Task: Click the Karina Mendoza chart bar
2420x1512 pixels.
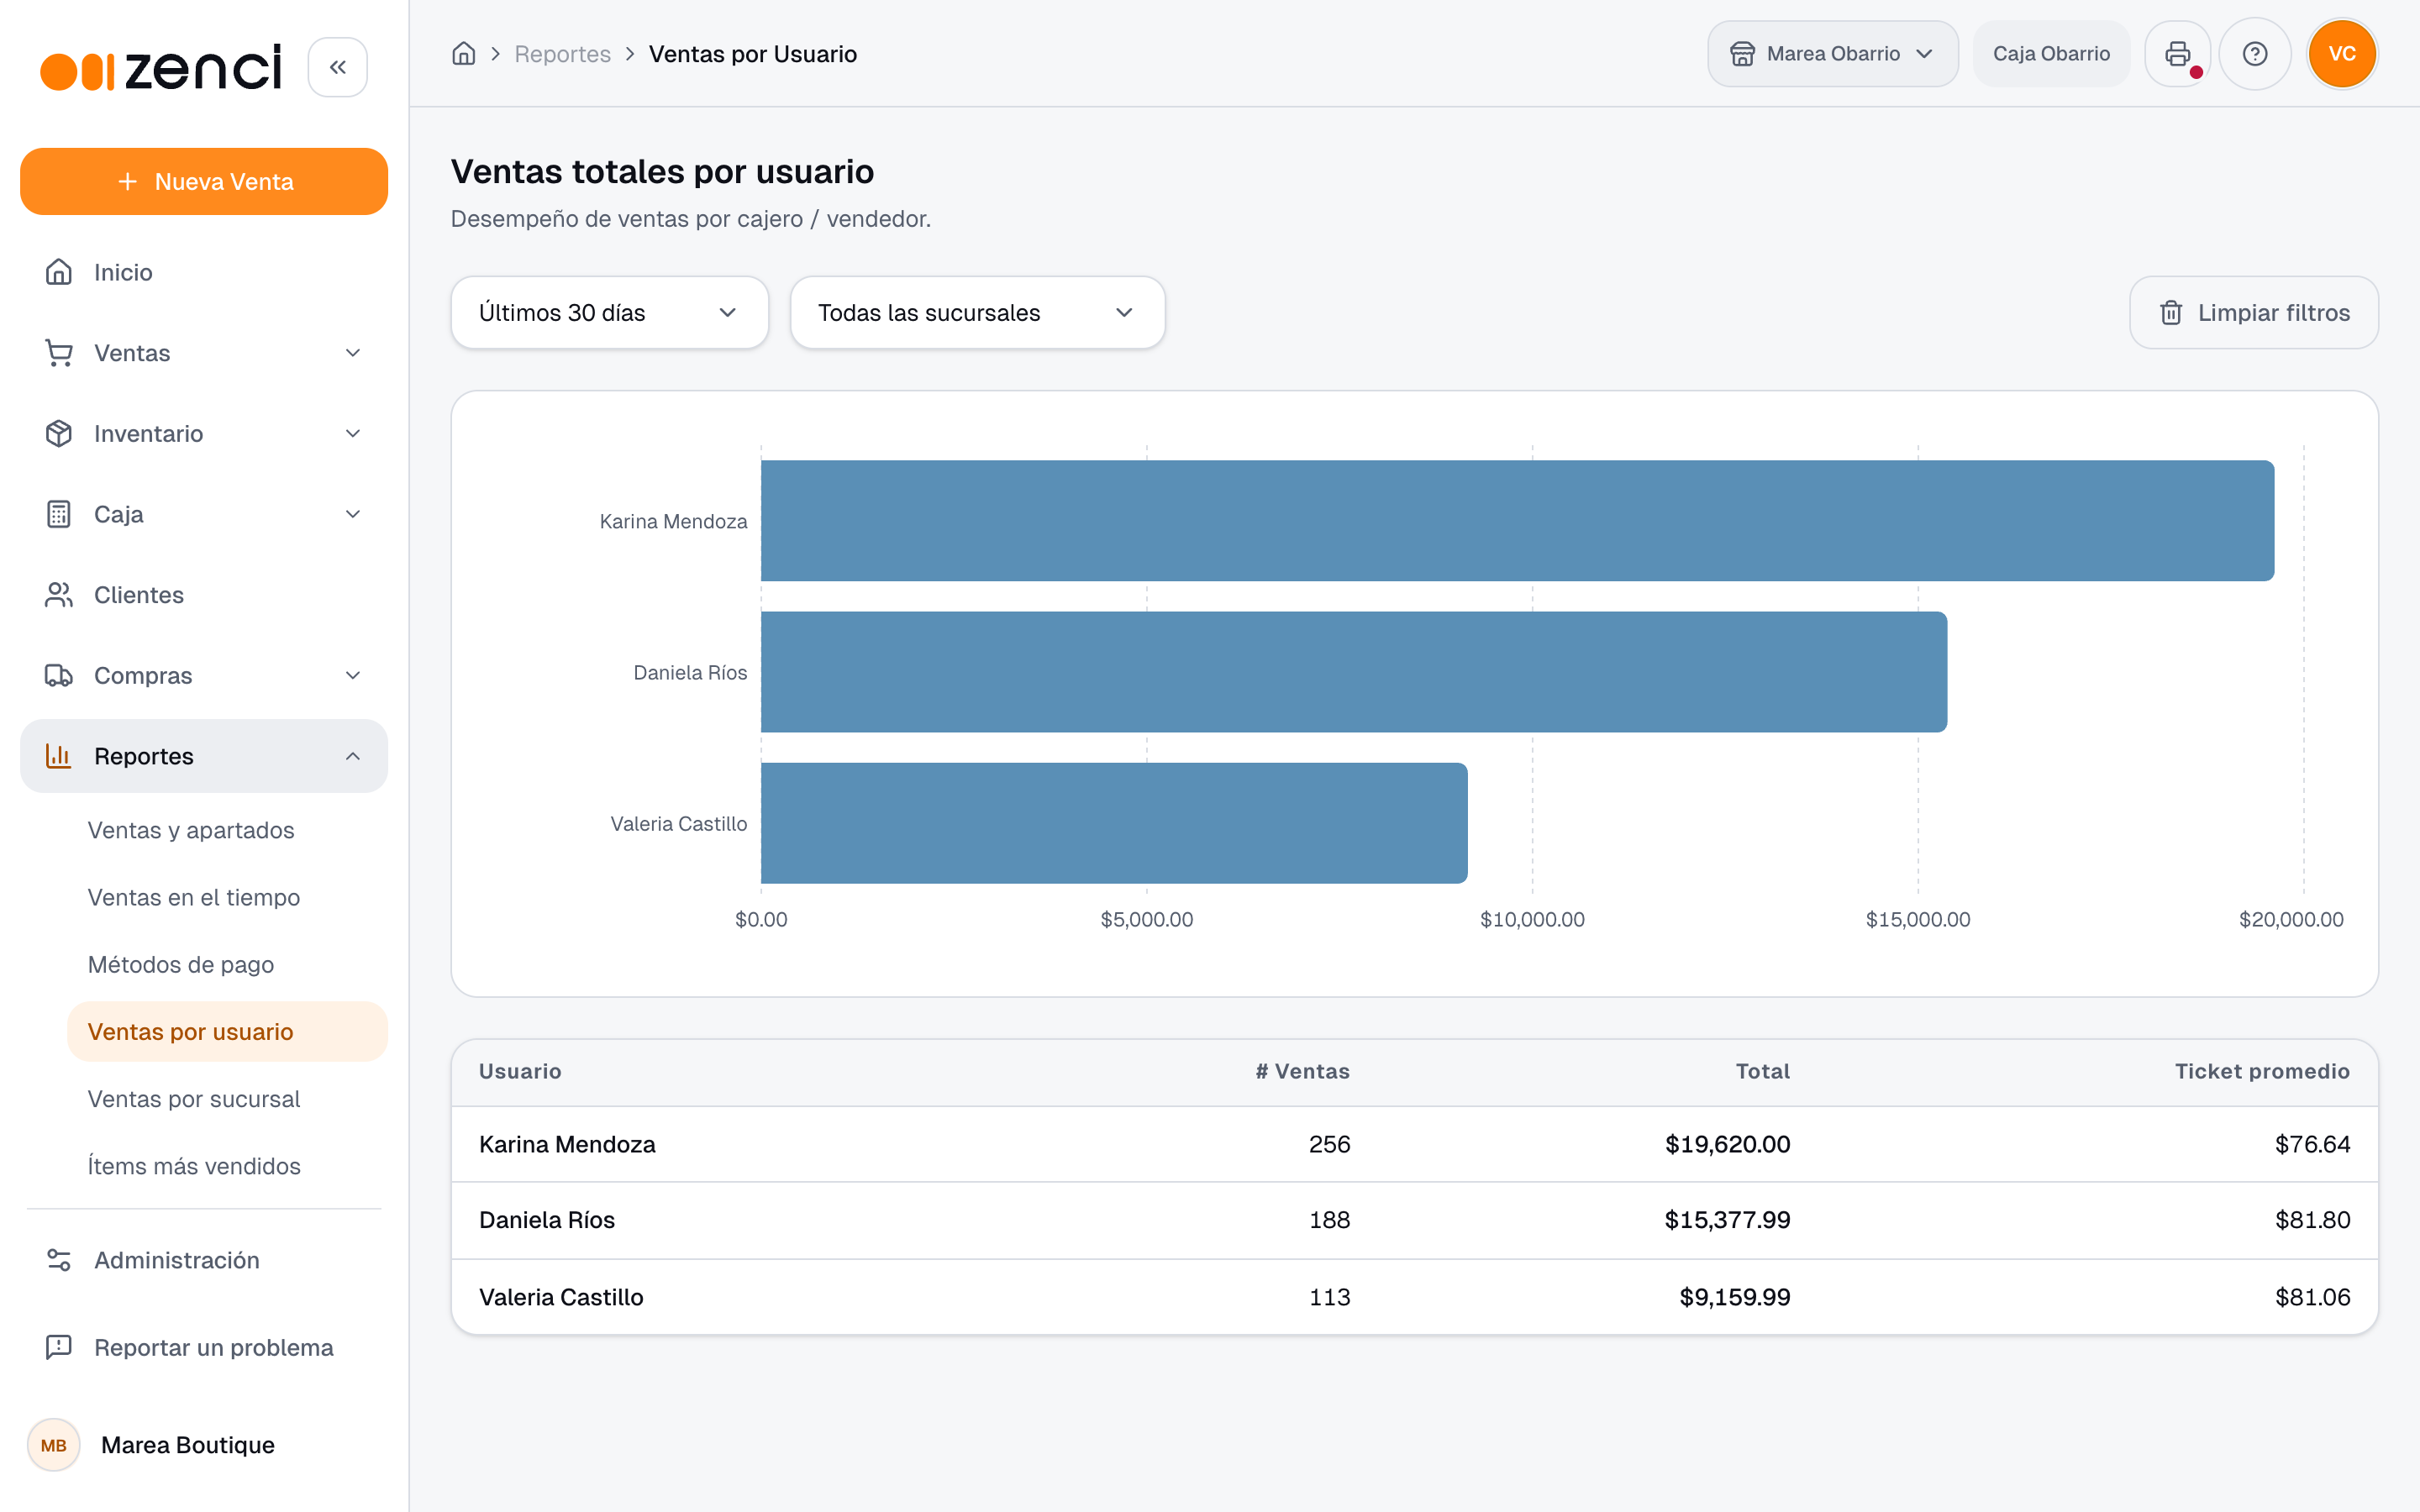Action: 1517,521
